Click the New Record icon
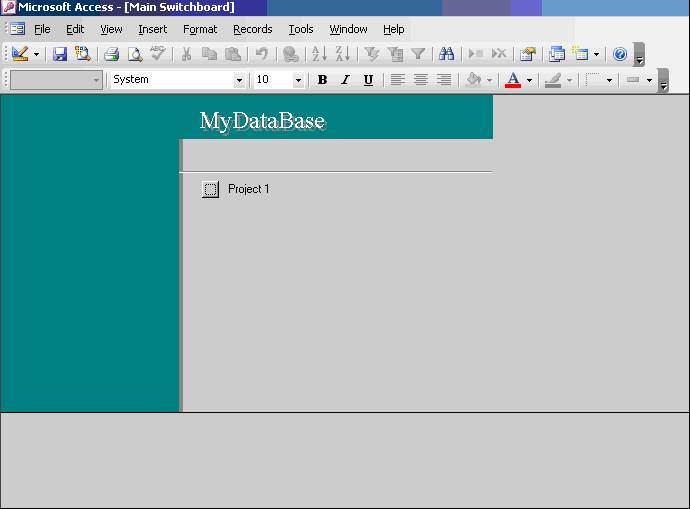Image resolution: width=690 pixels, height=509 pixels. pos(476,54)
